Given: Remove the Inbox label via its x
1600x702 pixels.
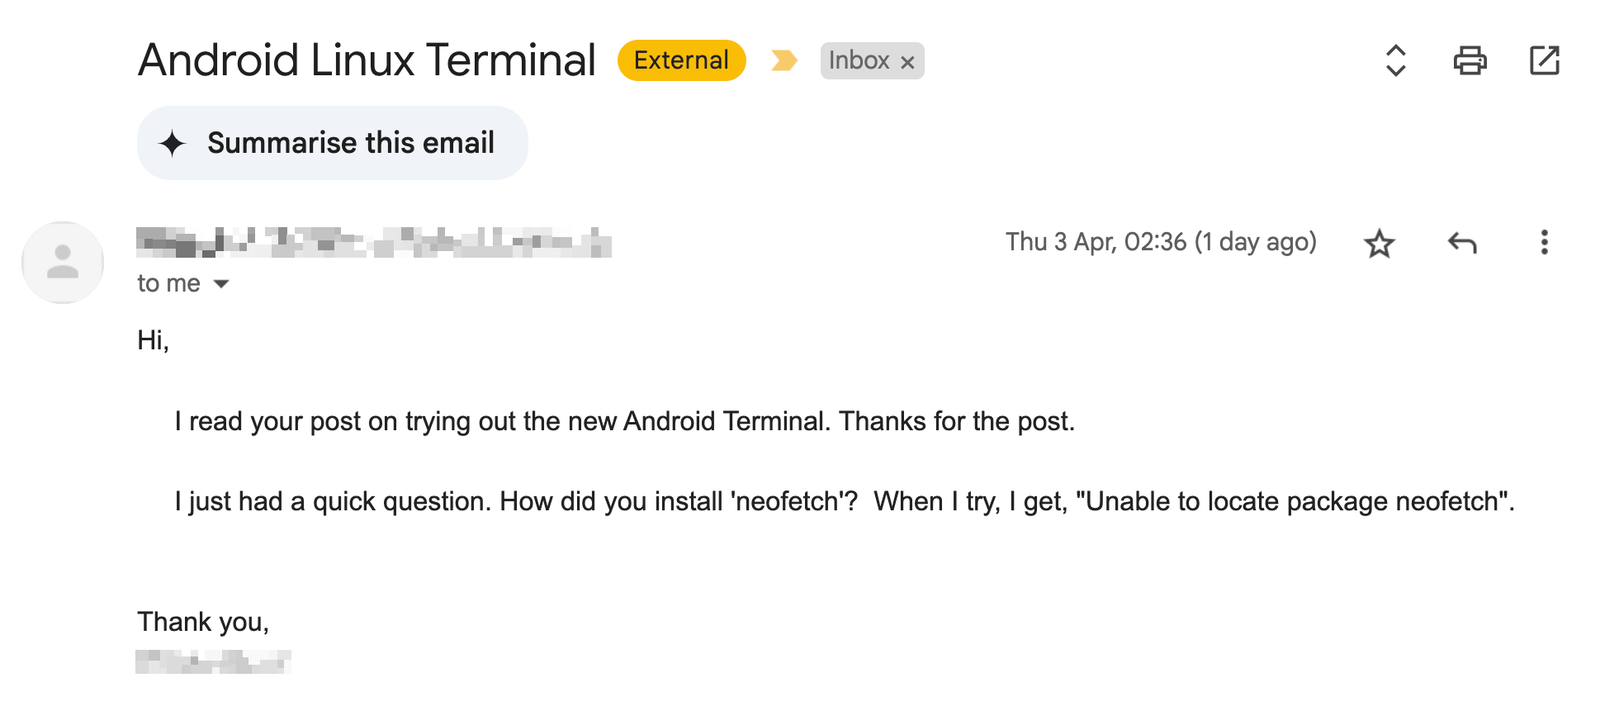Looking at the screenshot, I should tap(908, 61).
